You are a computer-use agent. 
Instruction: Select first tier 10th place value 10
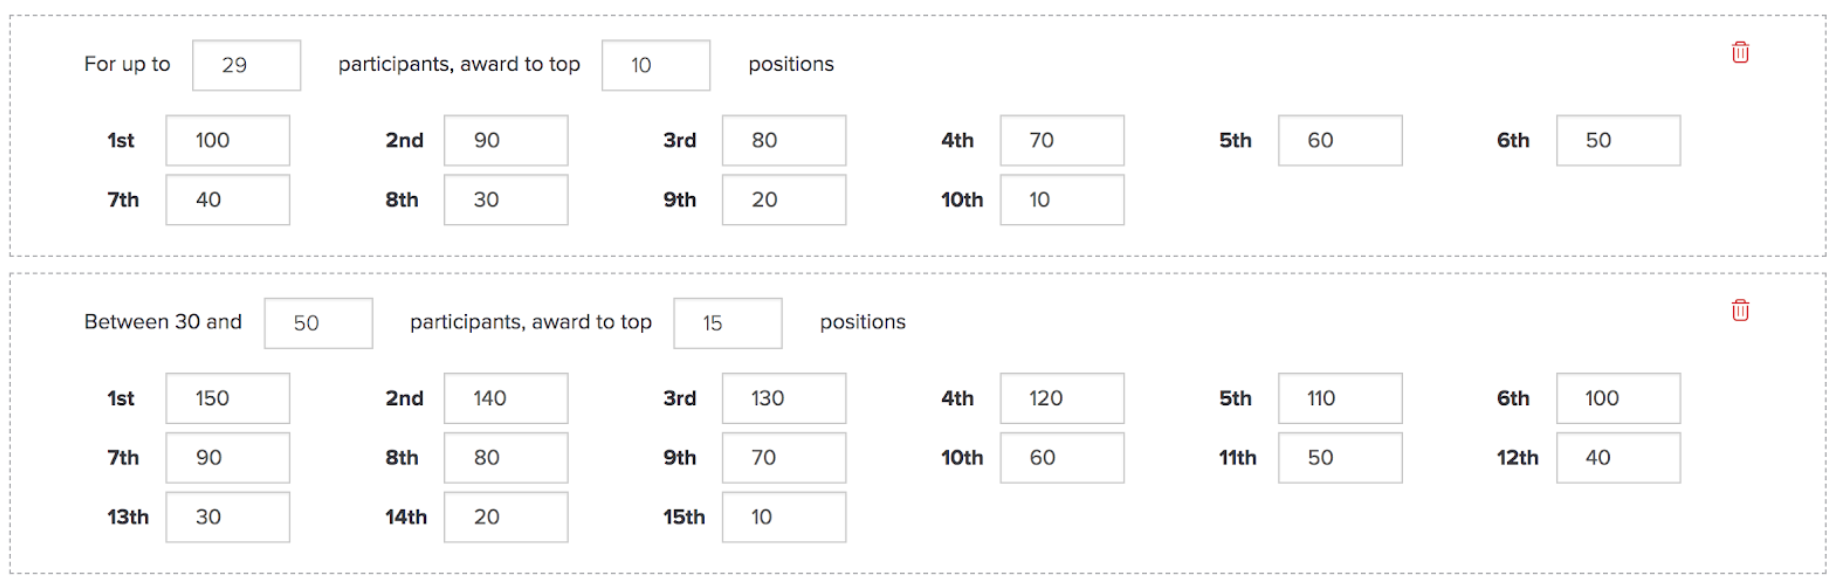click(1062, 199)
